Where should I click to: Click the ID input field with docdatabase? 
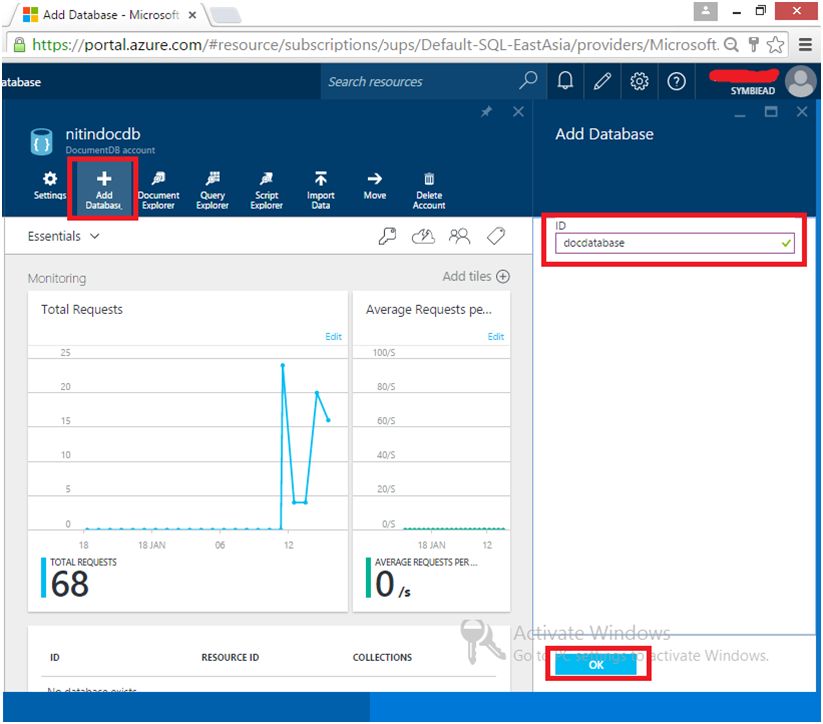click(674, 243)
